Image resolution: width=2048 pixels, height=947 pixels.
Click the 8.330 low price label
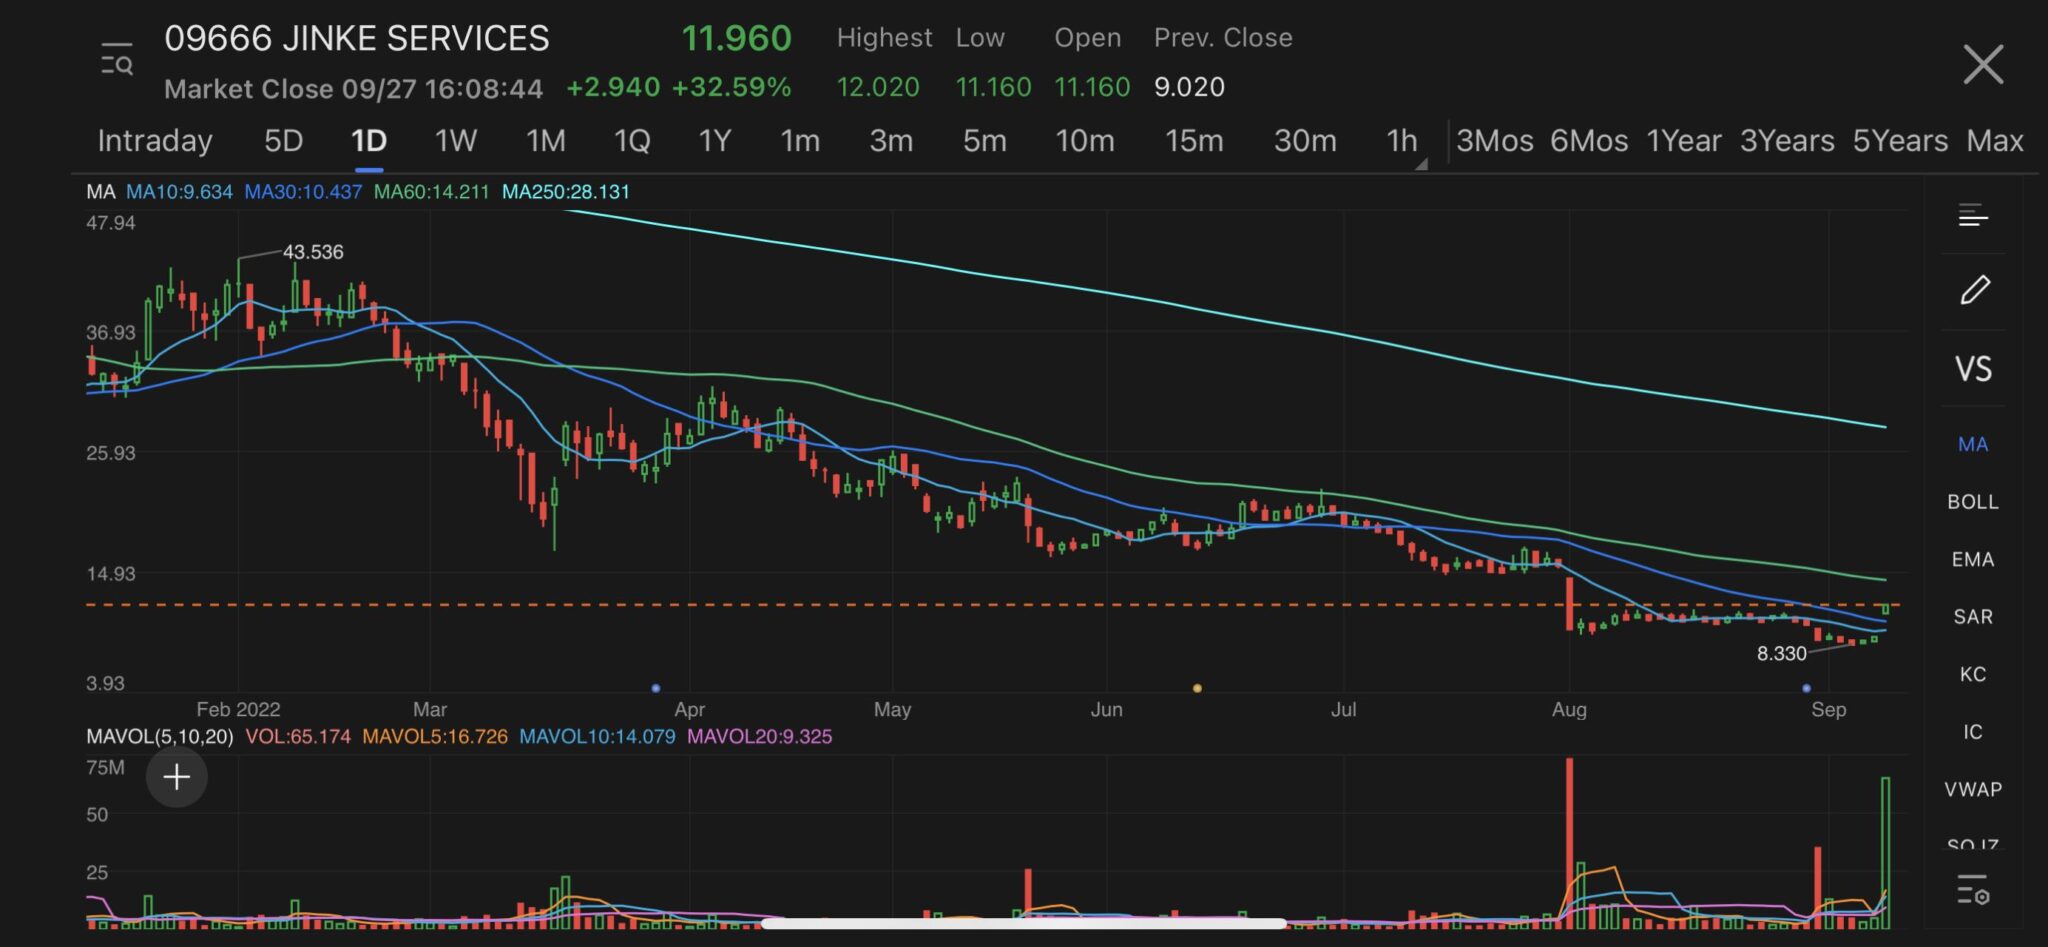click(x=1782, y=654)
